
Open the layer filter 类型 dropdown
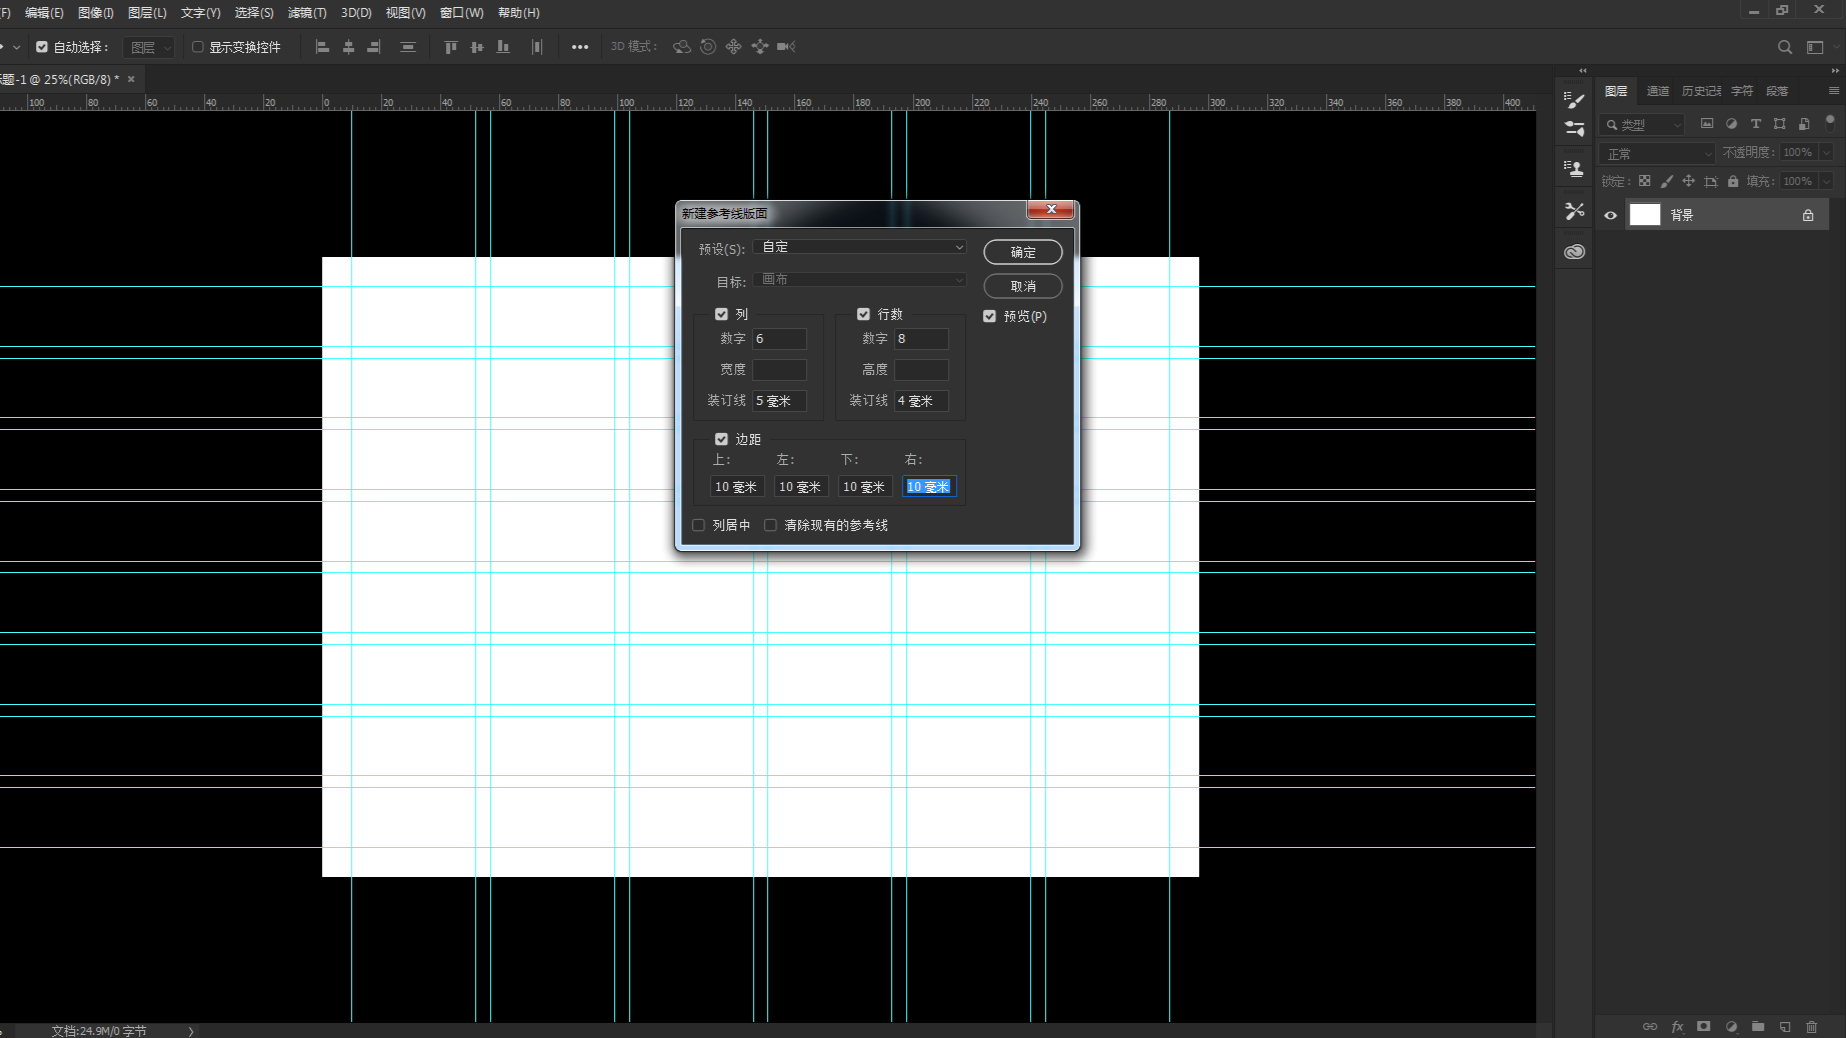pos(1642,125)
